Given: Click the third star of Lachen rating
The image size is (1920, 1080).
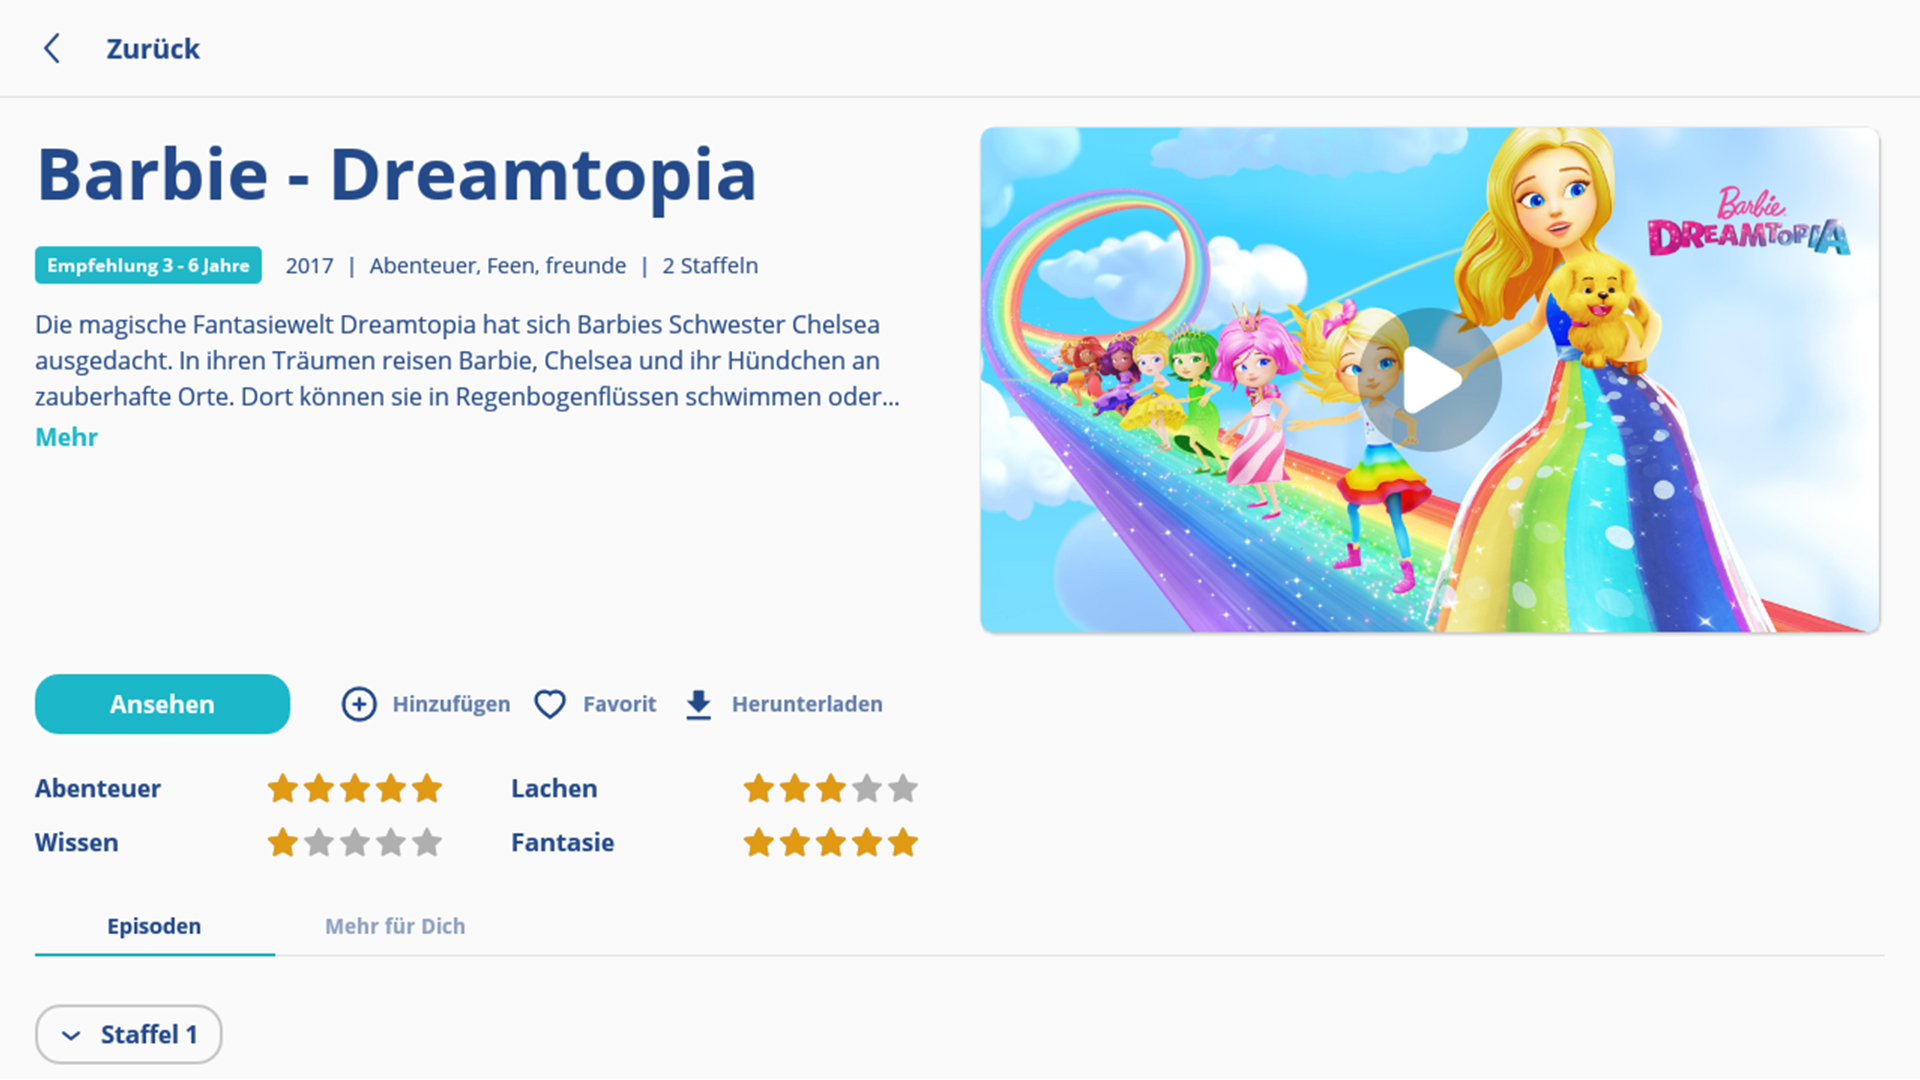Looking at the screenshot, I should (831, 789).
